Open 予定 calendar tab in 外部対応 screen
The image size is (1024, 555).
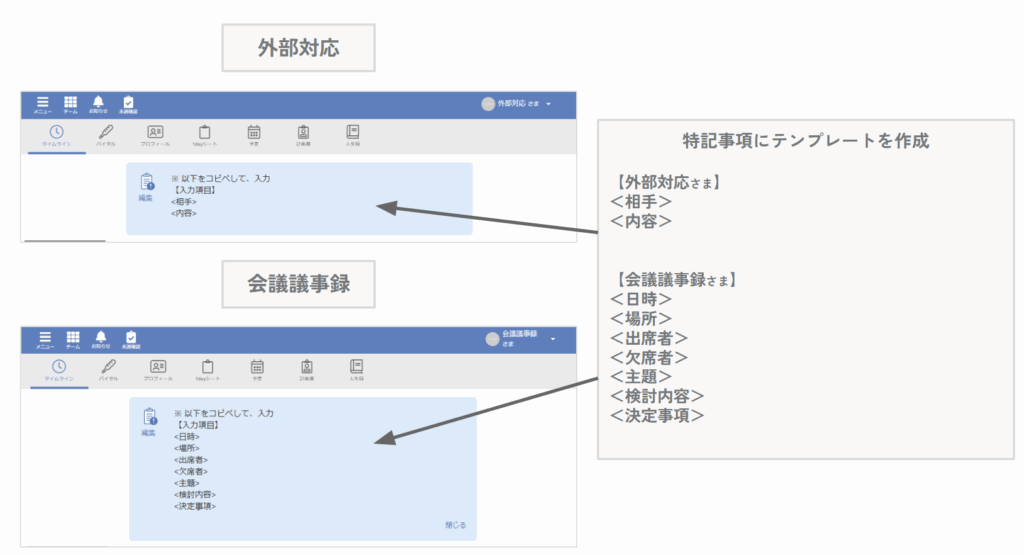pyautogui.click(x=254, y=136)
